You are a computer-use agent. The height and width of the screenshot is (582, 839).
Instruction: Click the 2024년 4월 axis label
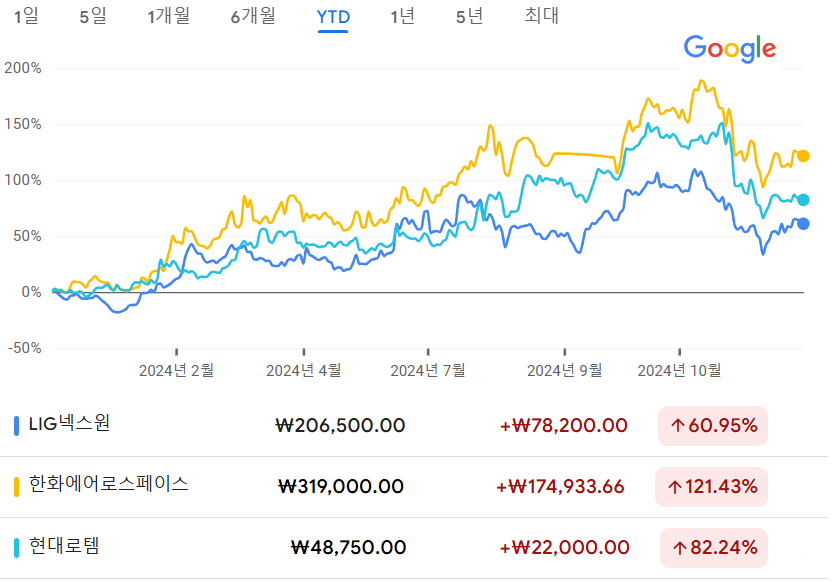click(303, 370)
